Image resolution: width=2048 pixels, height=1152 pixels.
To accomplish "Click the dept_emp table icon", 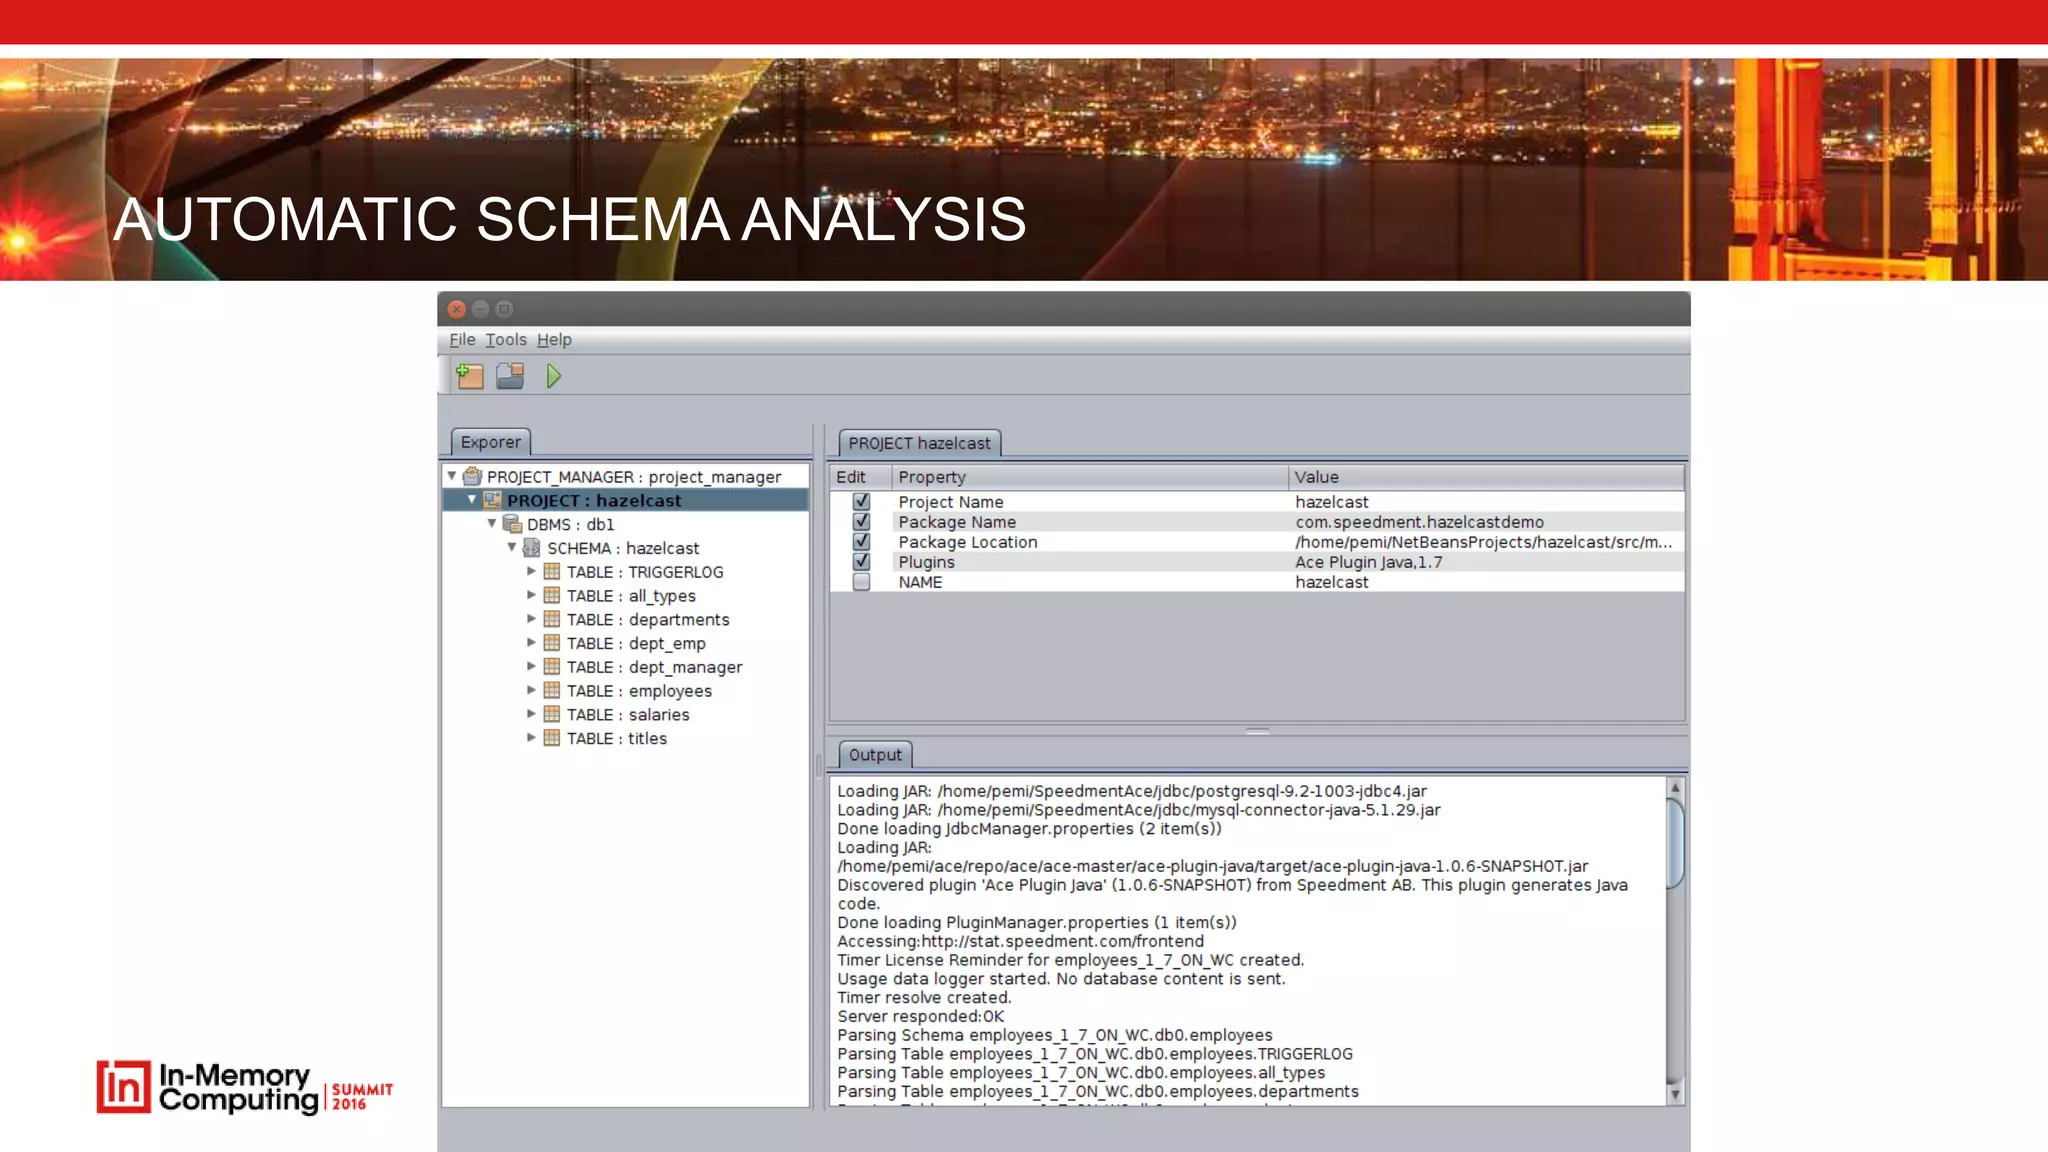I will tap(551, 643).
